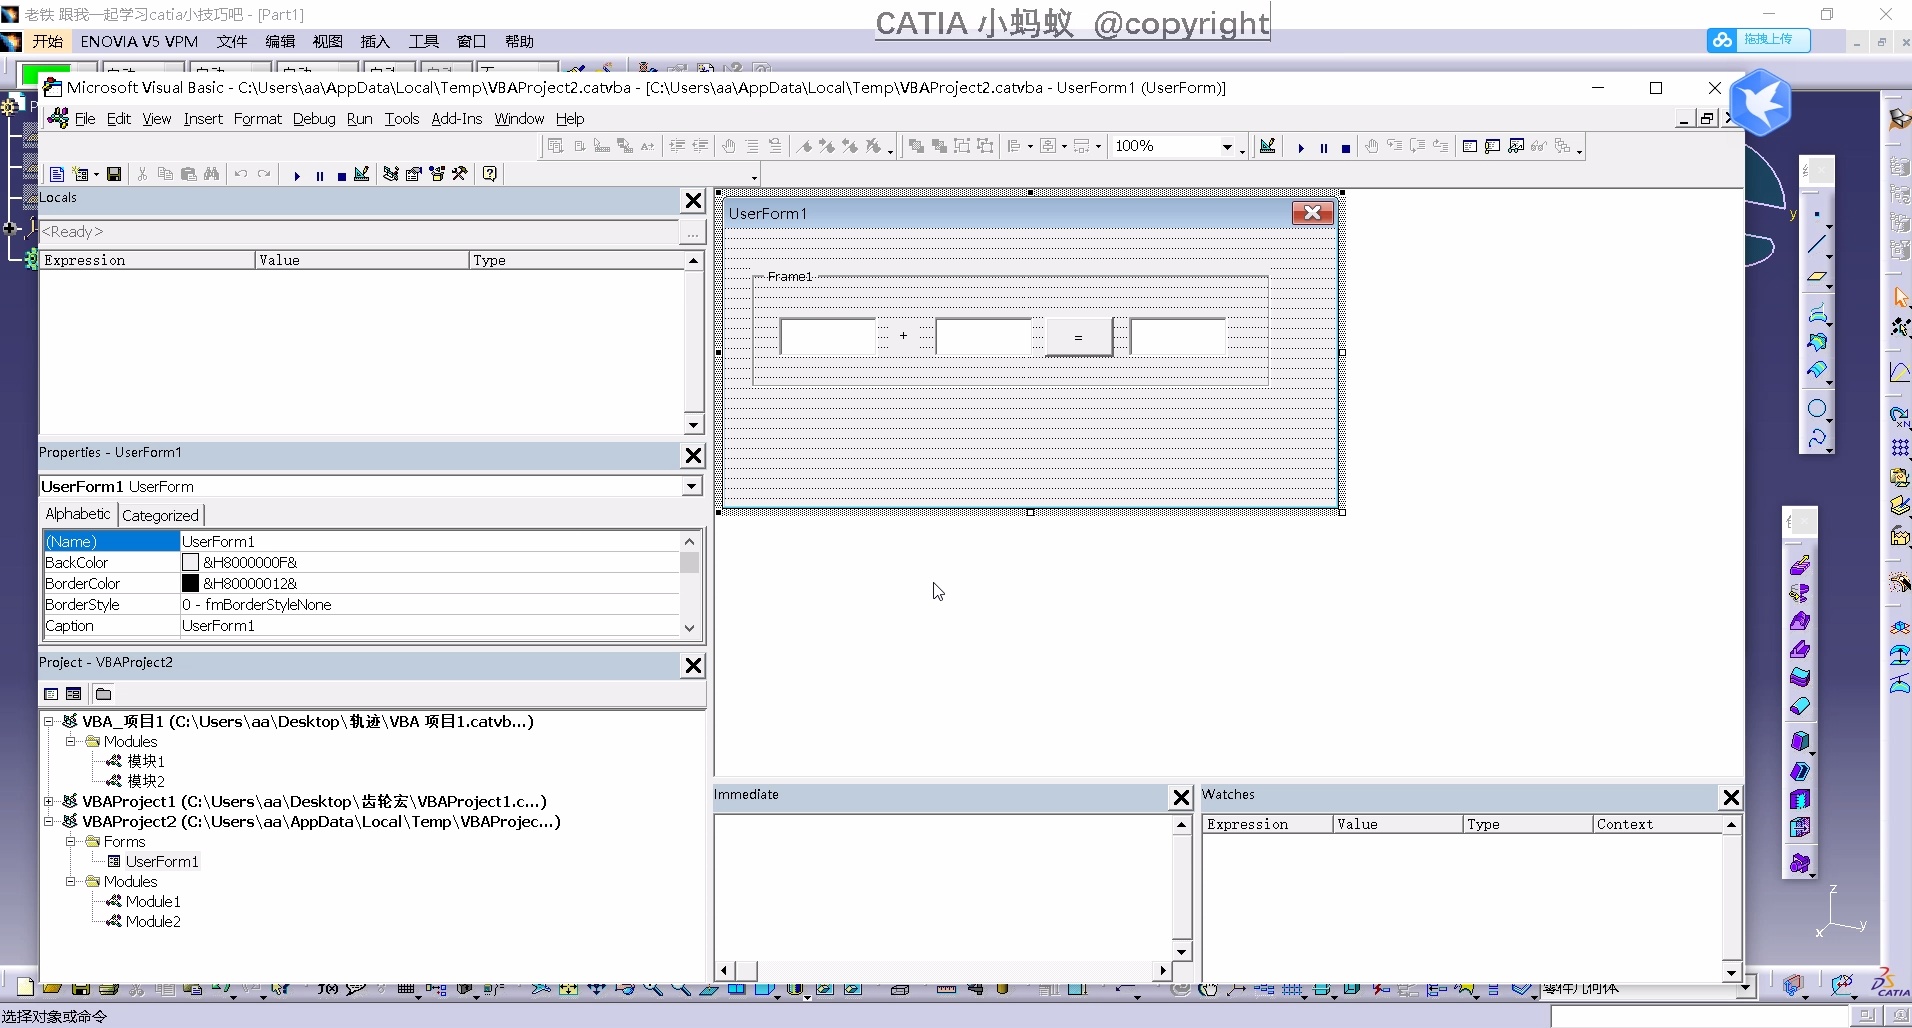Click the Toolbox hammer-and-wrench icon

460,174
